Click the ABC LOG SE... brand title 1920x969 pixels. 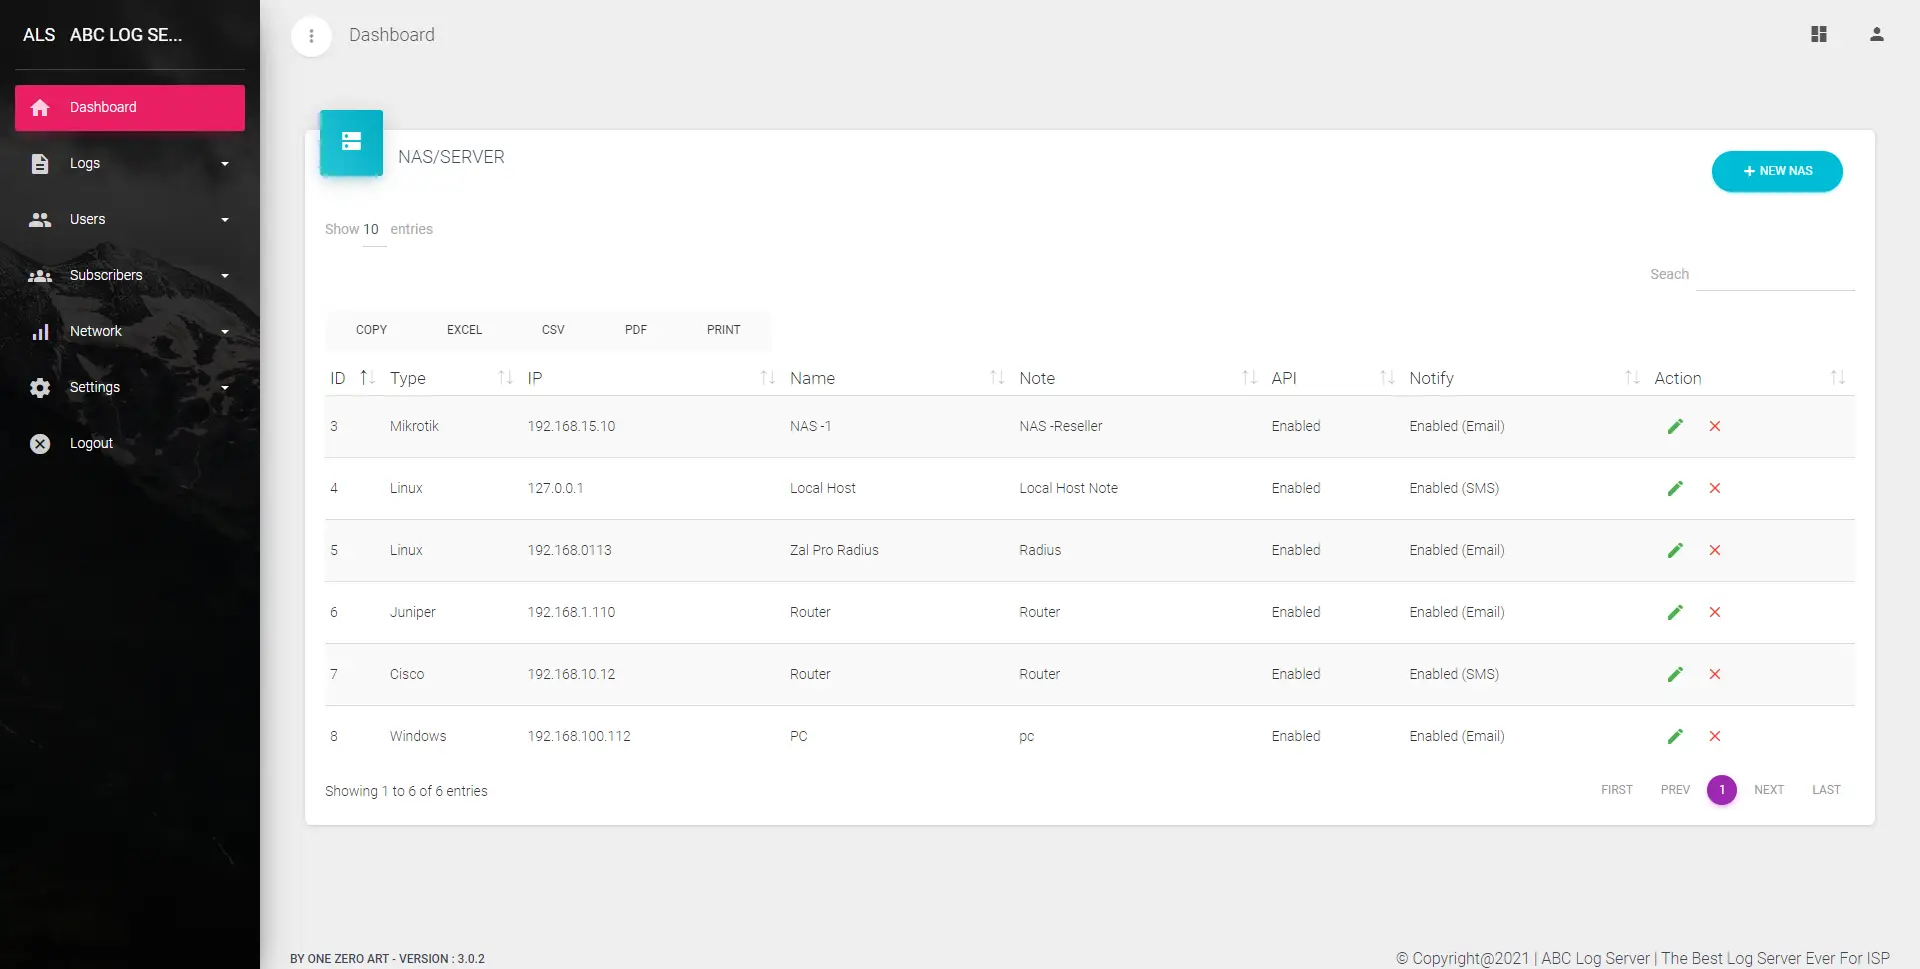click(126, 35)
